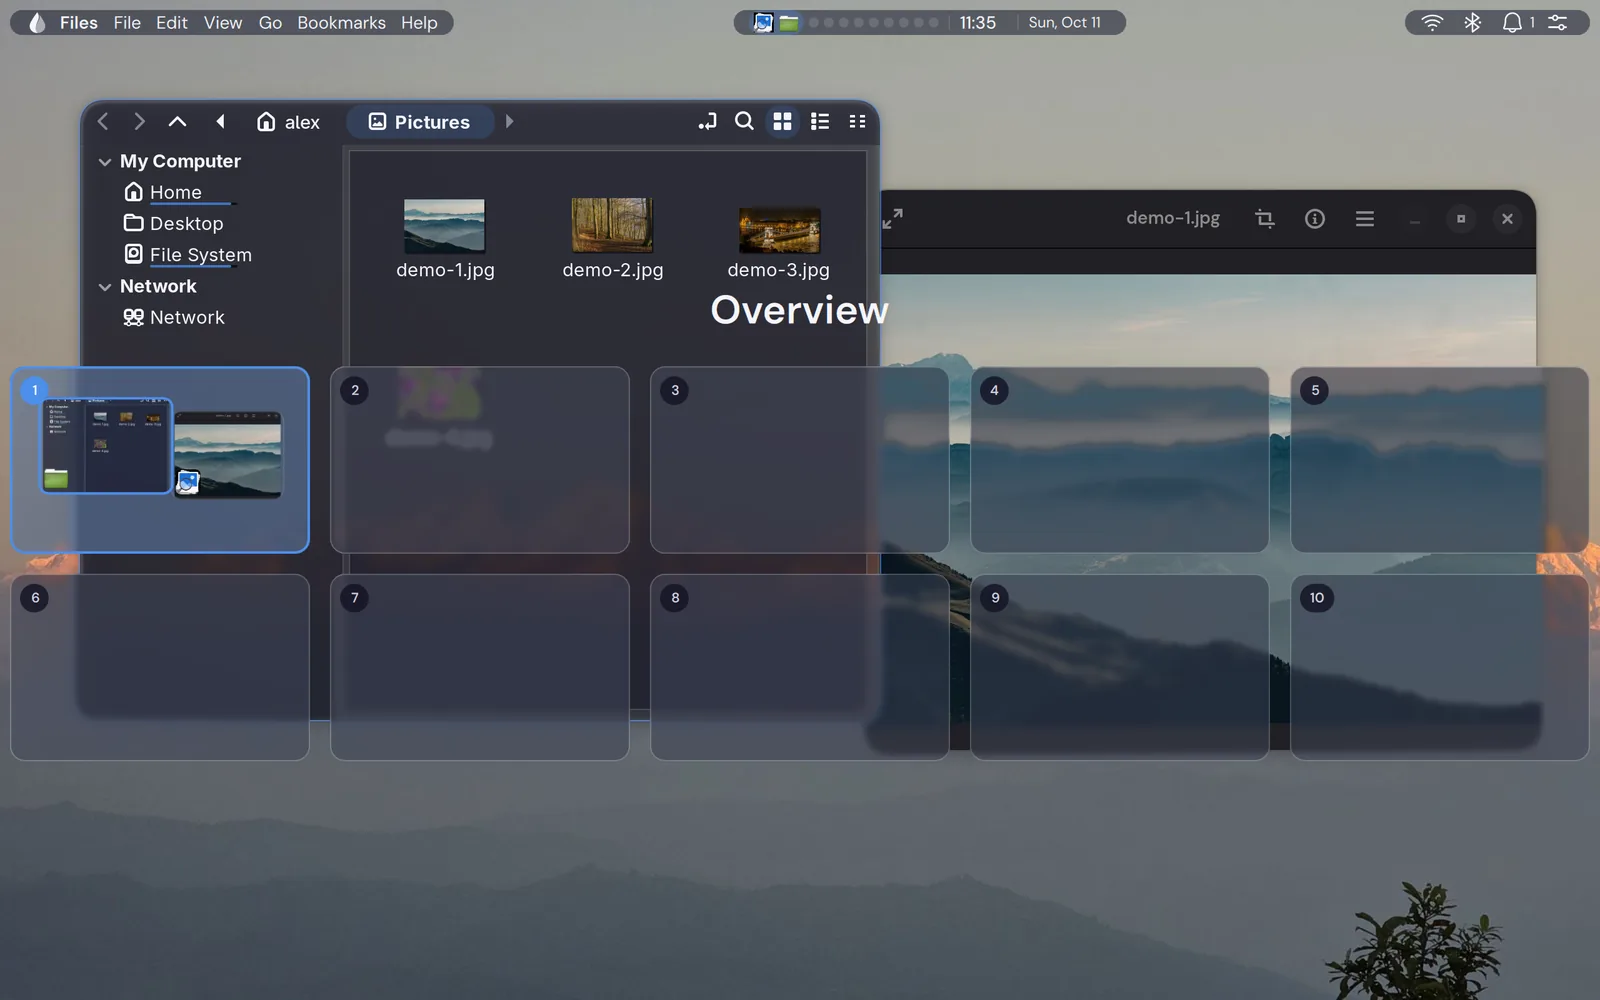Toggle fullscreen in image viewer
Image resolution: width=1600 pixels, height=1000 pixels.
point(892,218)
